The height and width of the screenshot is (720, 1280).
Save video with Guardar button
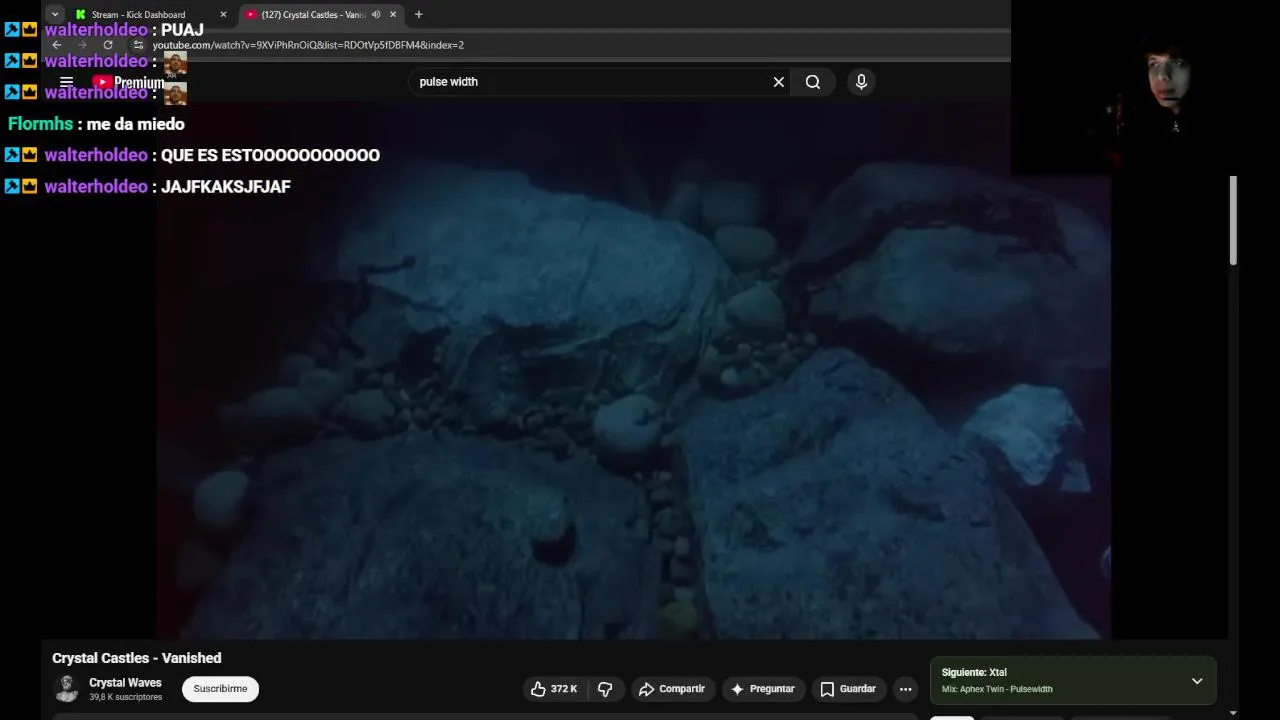click(x=848, y=689)
